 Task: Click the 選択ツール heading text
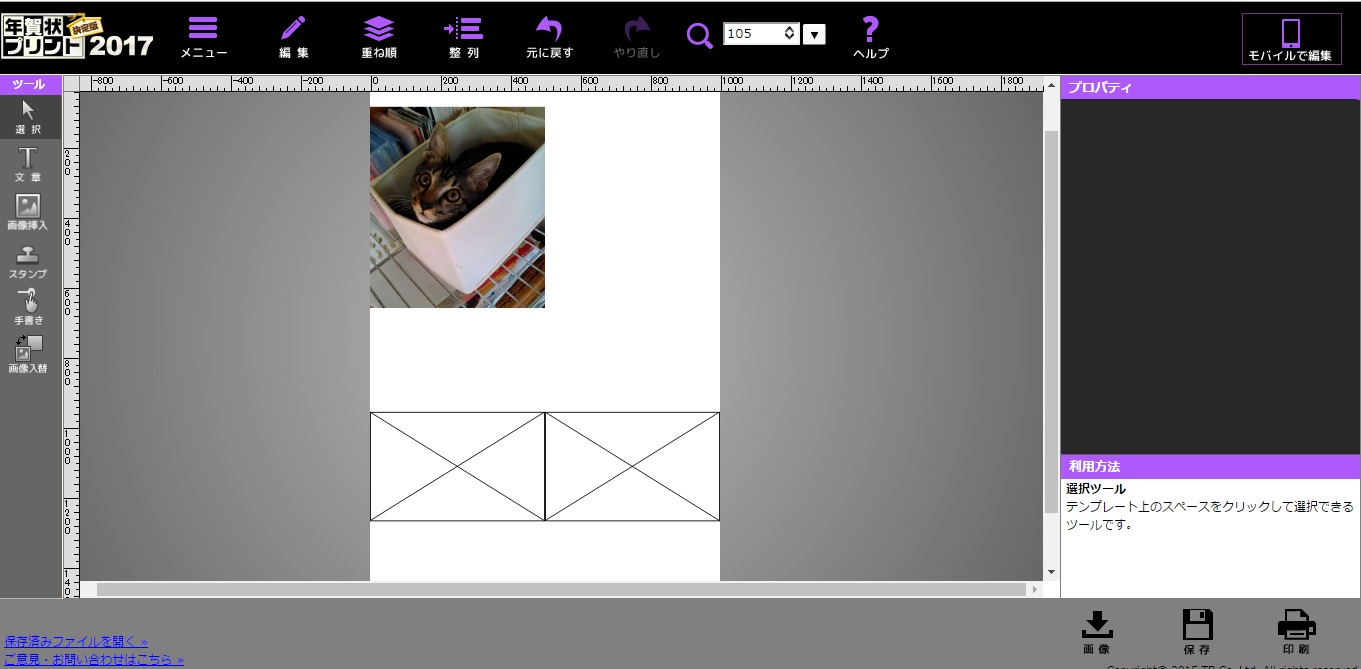1096,489
